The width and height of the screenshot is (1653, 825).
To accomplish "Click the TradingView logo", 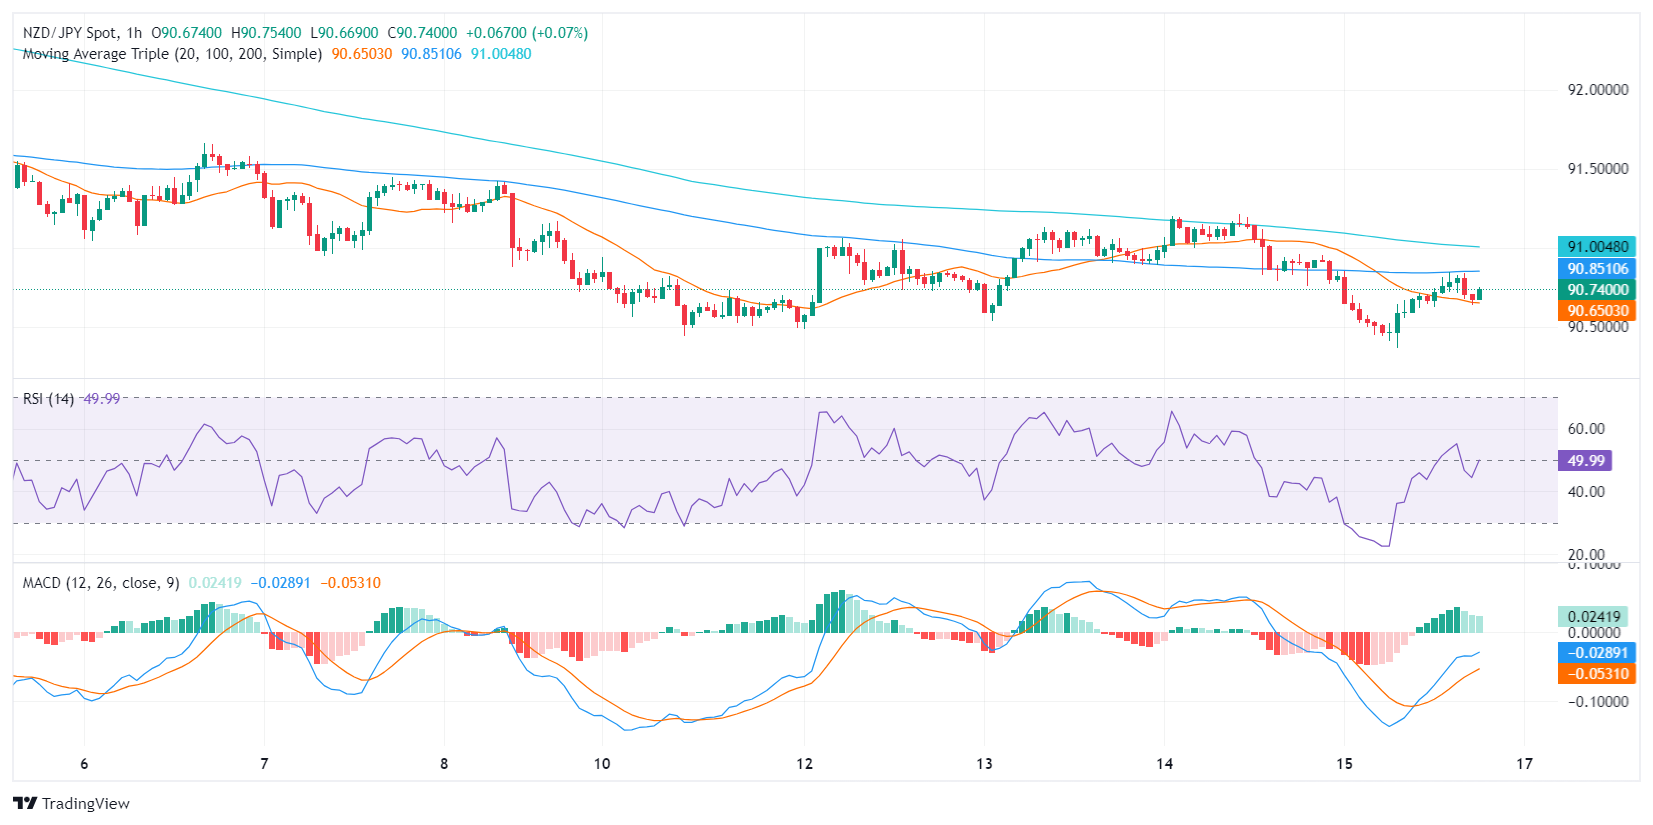I will (71, 803).
